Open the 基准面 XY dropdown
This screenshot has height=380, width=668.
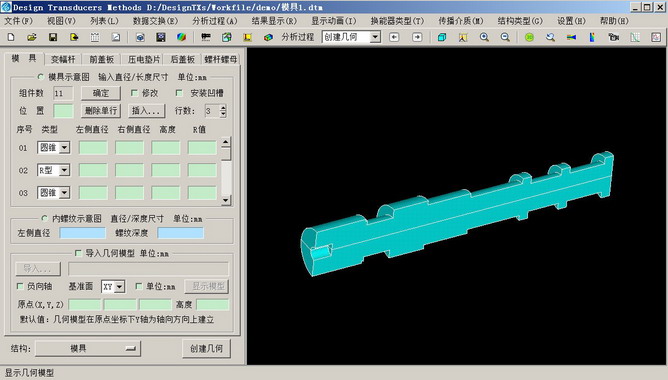click(120, 287)
